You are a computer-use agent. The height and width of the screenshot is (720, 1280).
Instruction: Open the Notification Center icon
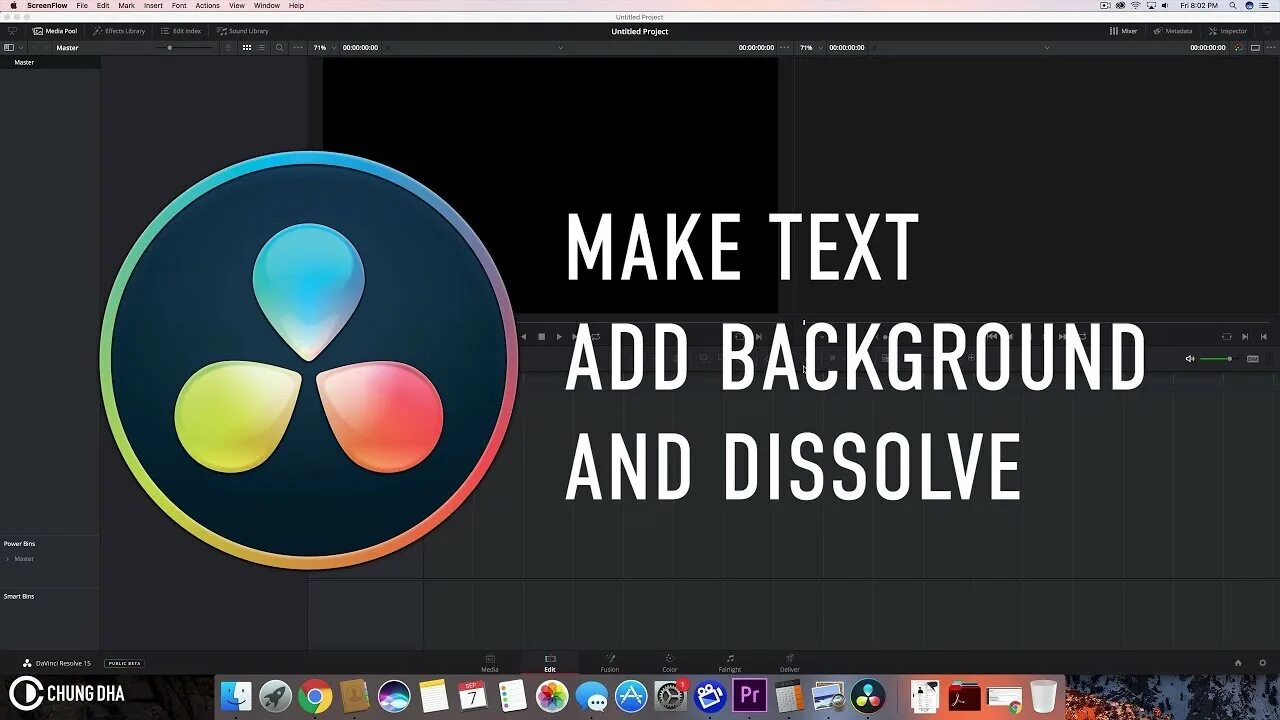1266,5
